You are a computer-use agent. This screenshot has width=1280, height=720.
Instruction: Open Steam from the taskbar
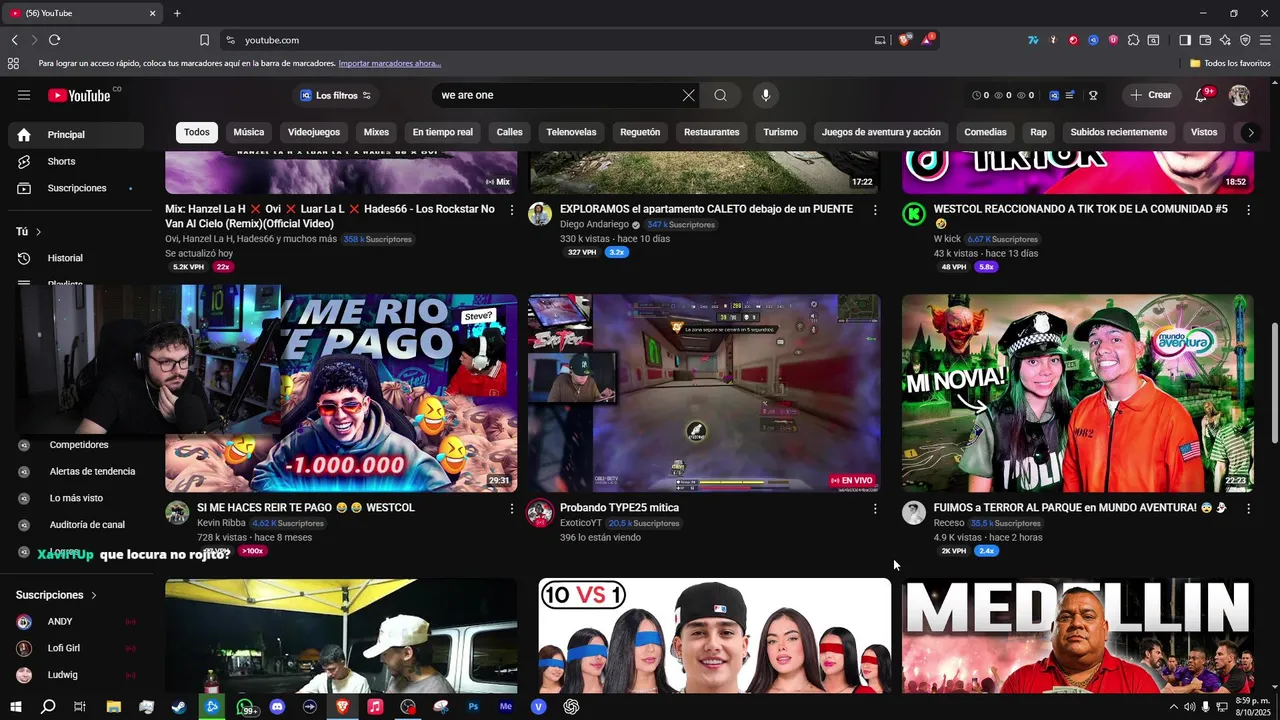[179, 706]
